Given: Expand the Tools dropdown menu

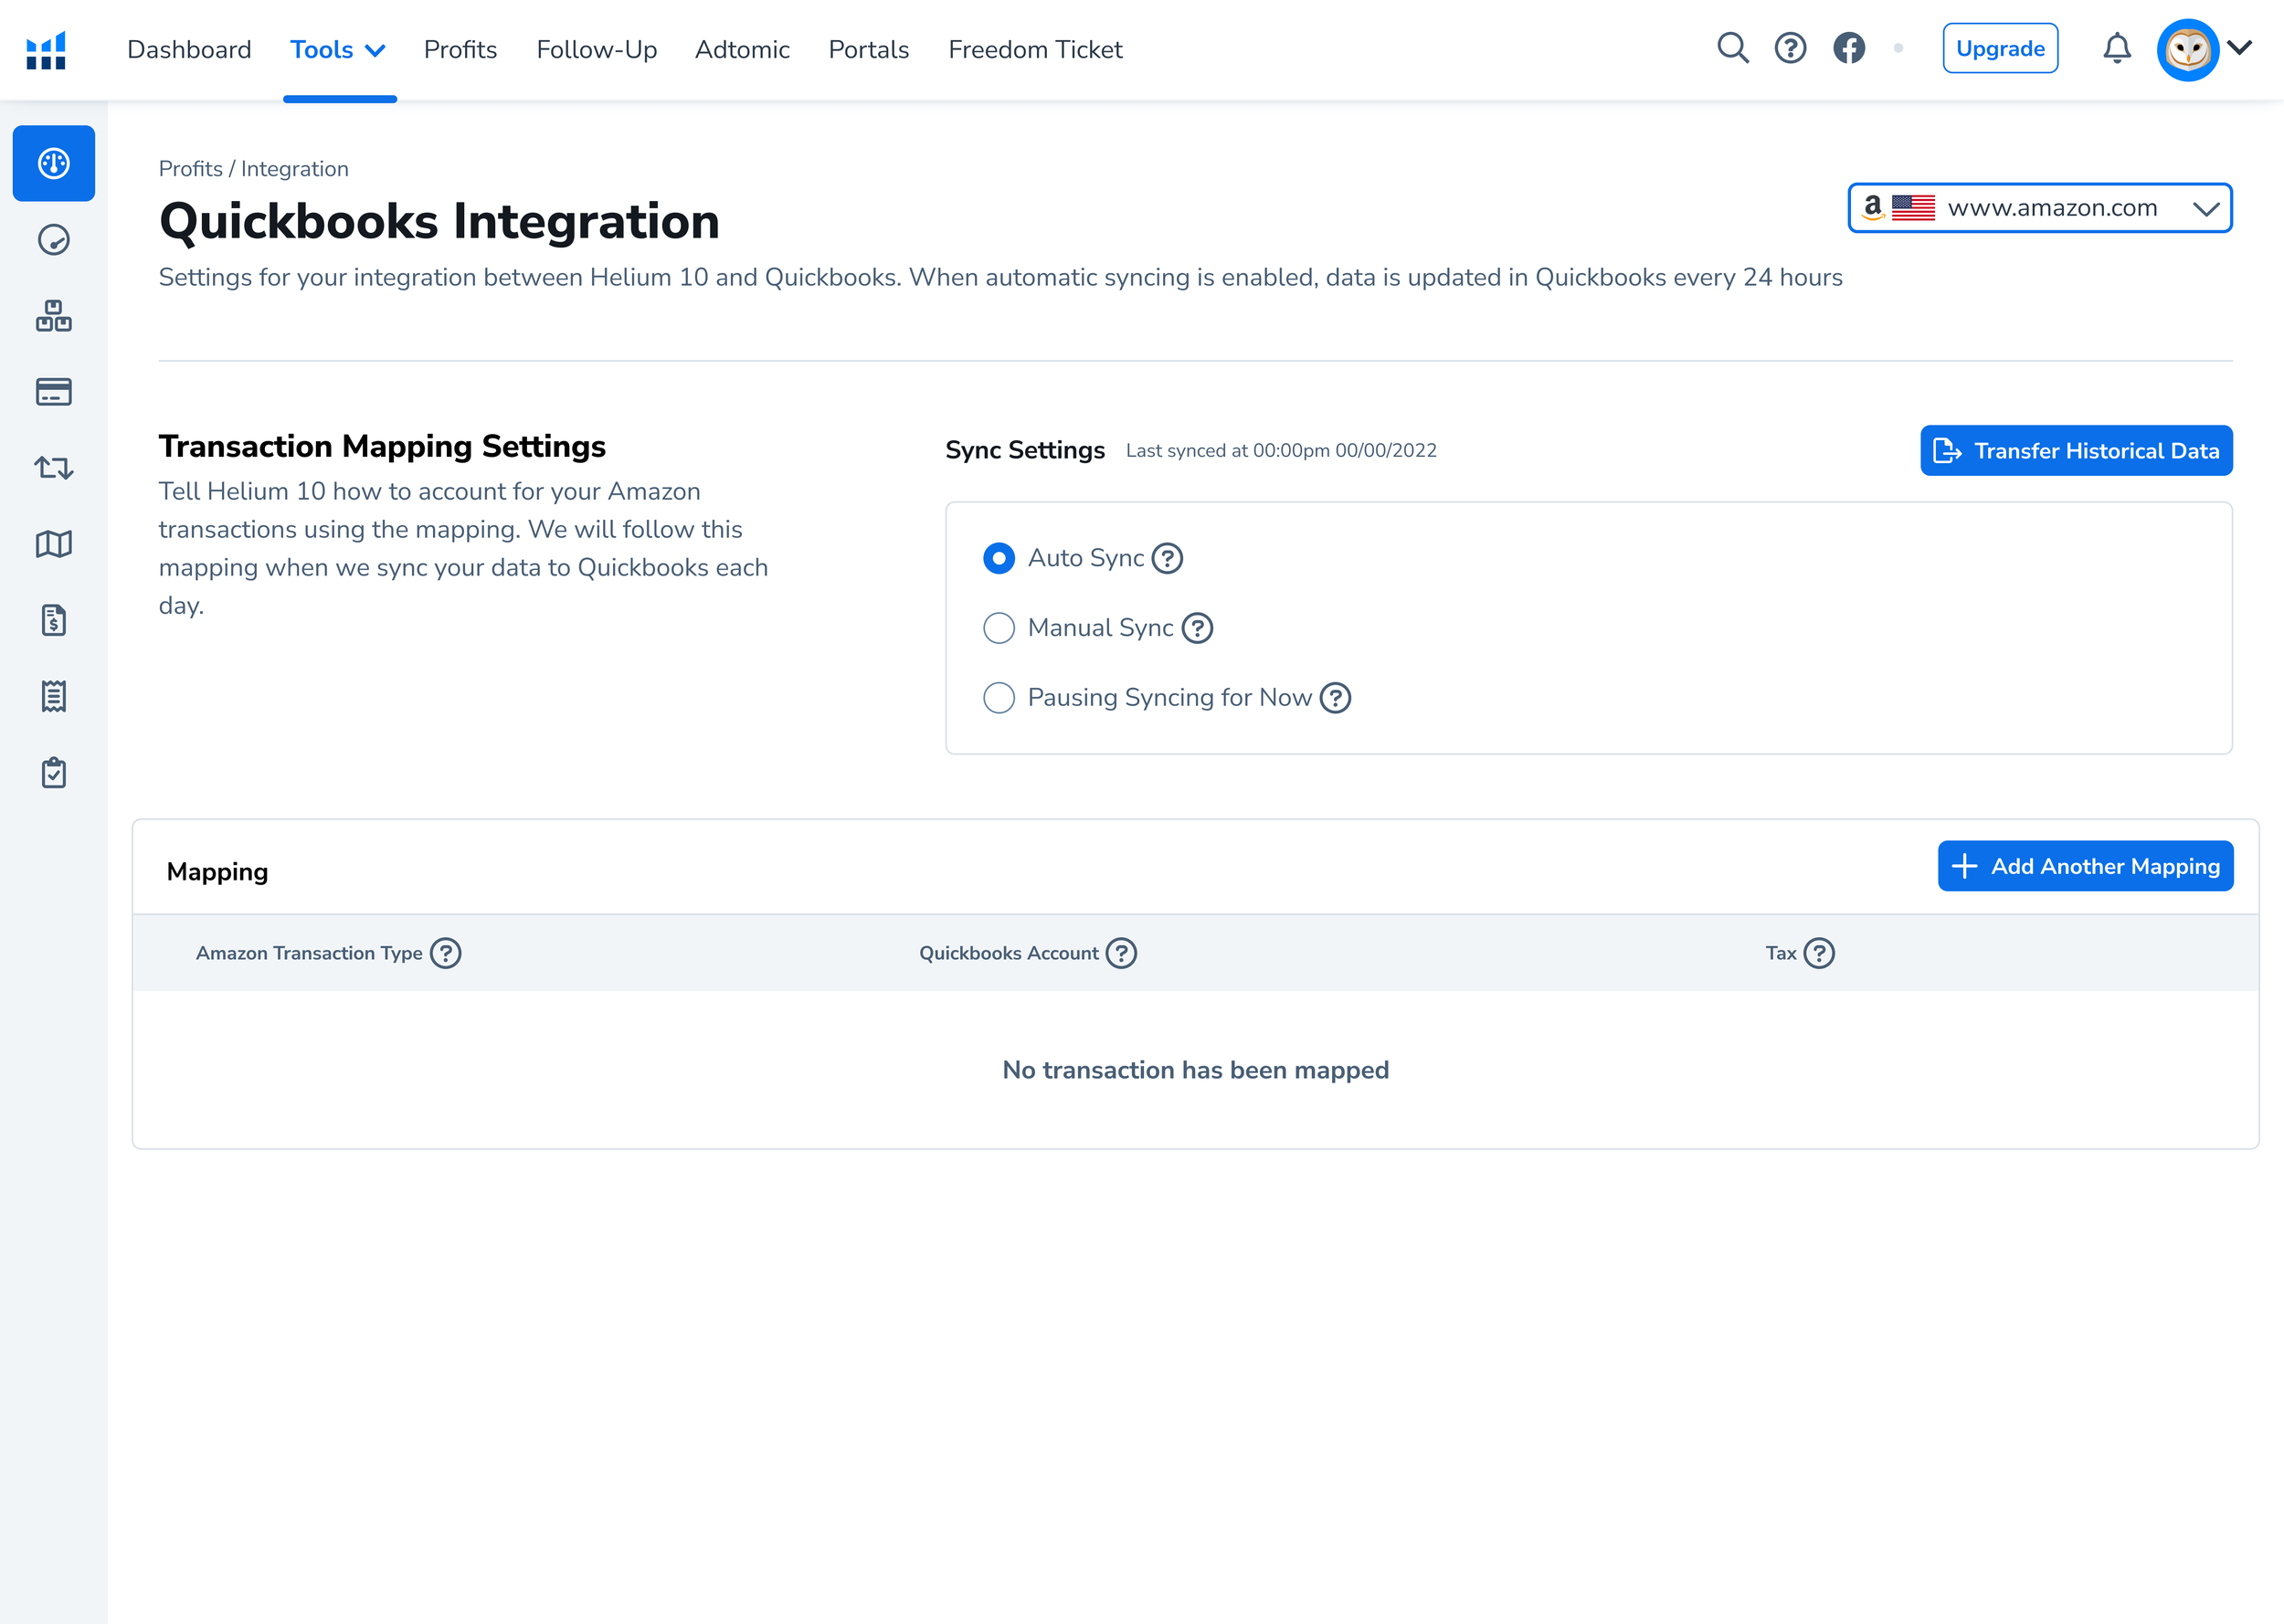Looking at the screenshot, I should click(338, 50).
